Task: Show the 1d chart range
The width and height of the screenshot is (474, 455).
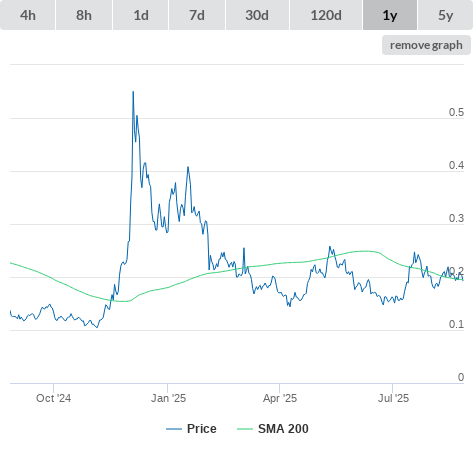Action: [x=141, y=15]
